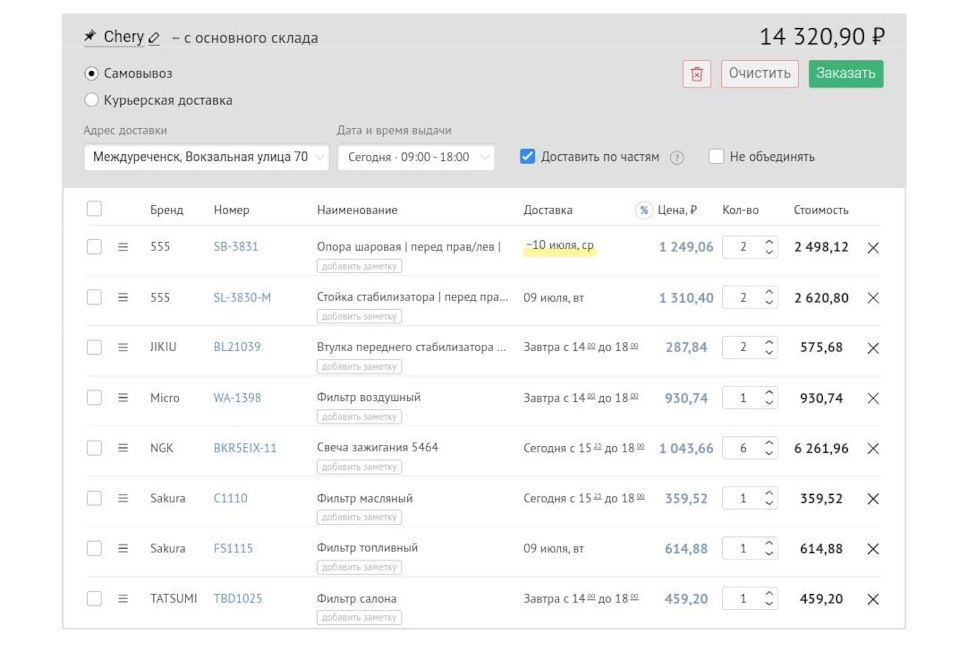960x652 pixels.
Task: Check the select-all checkbox in table header
Action: click(x=94, y=209)
